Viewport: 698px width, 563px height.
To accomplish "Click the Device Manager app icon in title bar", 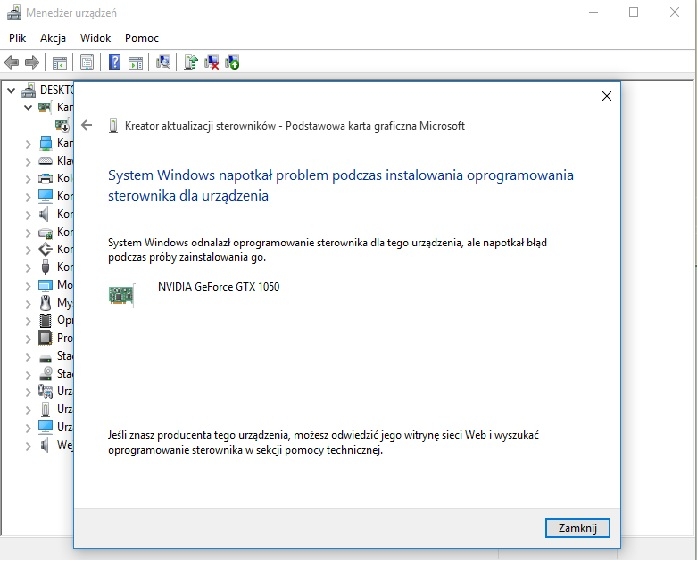I will [x=14, y=13].
